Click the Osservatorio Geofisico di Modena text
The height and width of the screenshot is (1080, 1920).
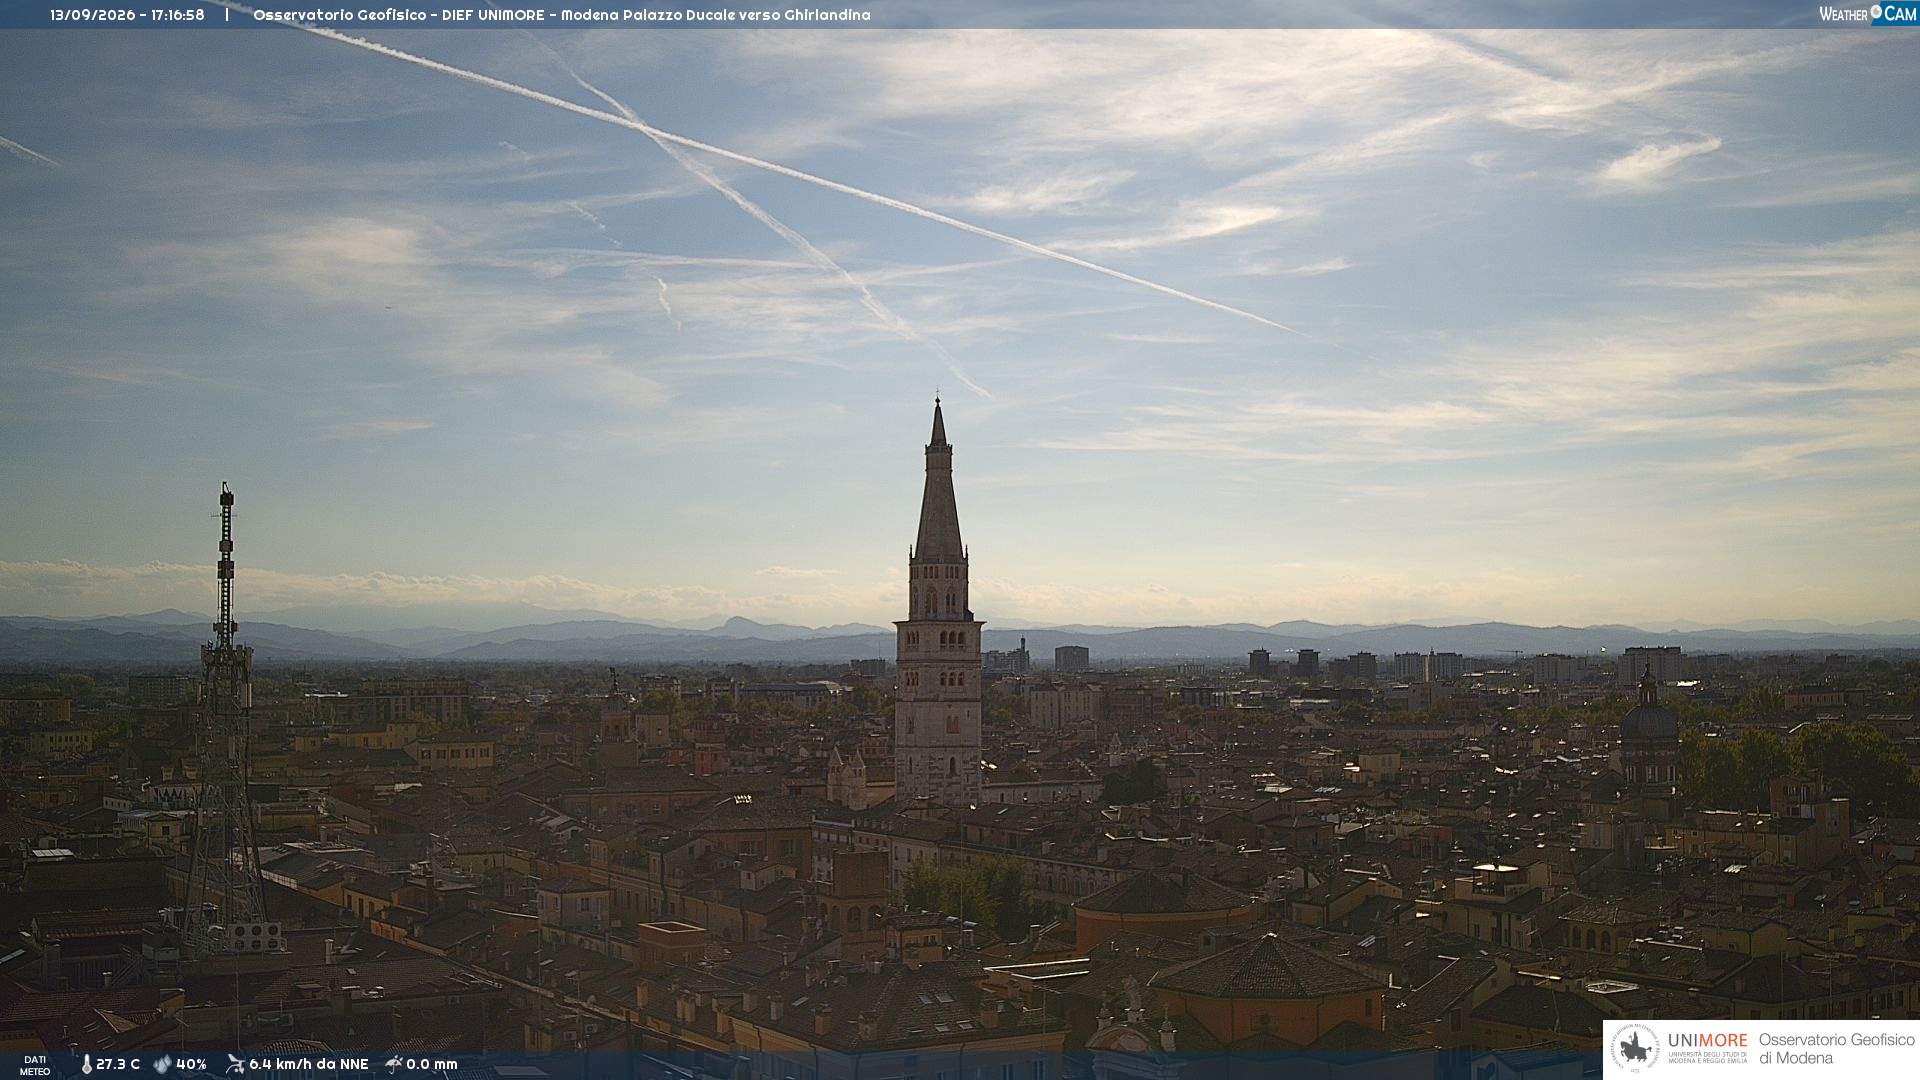click(x=1836, y=1049)
